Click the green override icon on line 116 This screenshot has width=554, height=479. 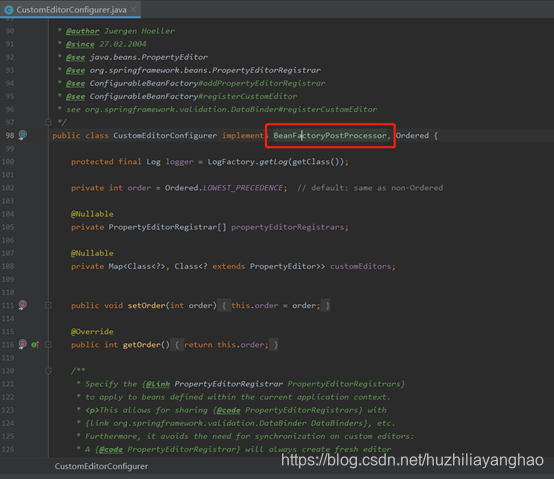point(35,344)
